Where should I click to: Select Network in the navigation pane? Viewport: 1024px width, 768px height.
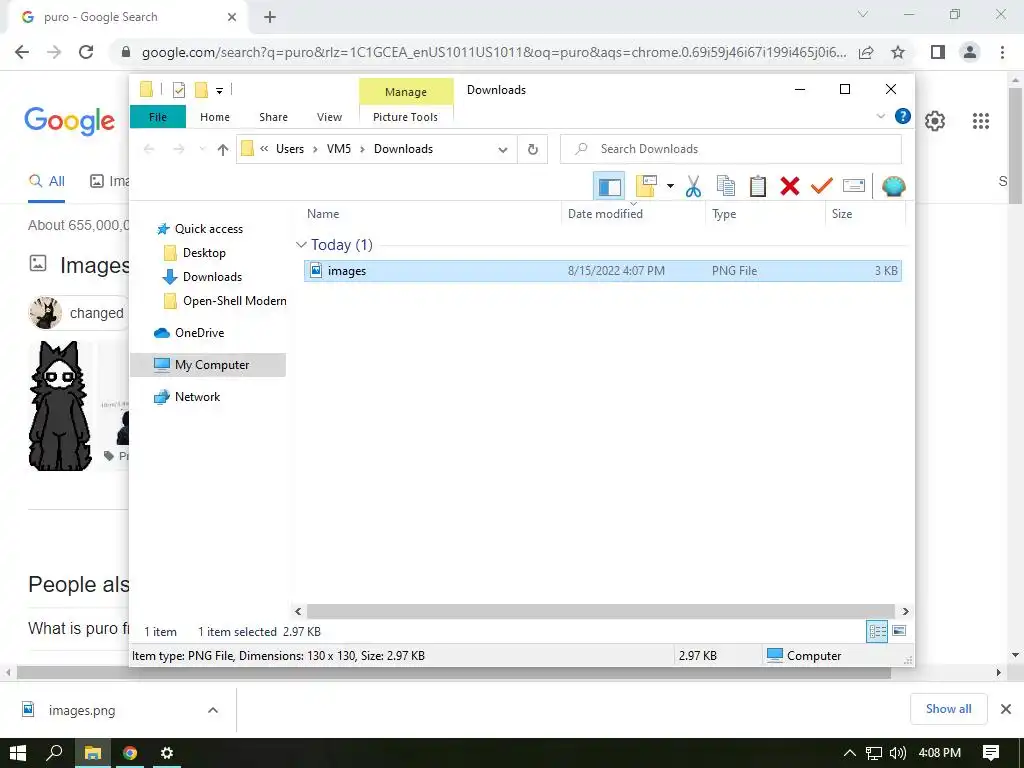coord(197,397)
